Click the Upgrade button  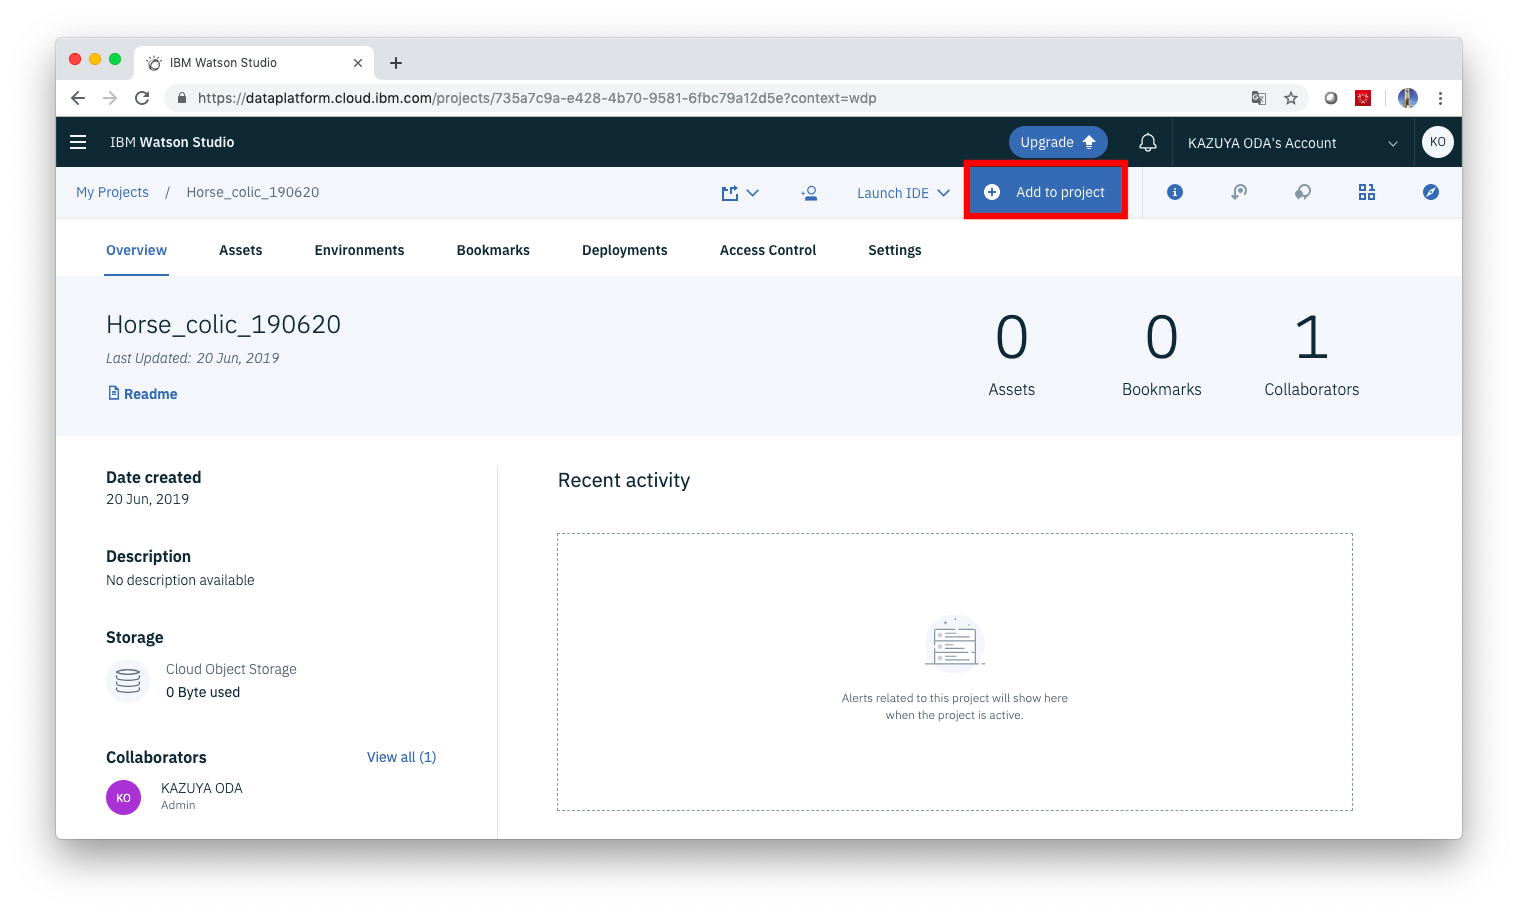pyautogui.click(x=1058, y=141)
